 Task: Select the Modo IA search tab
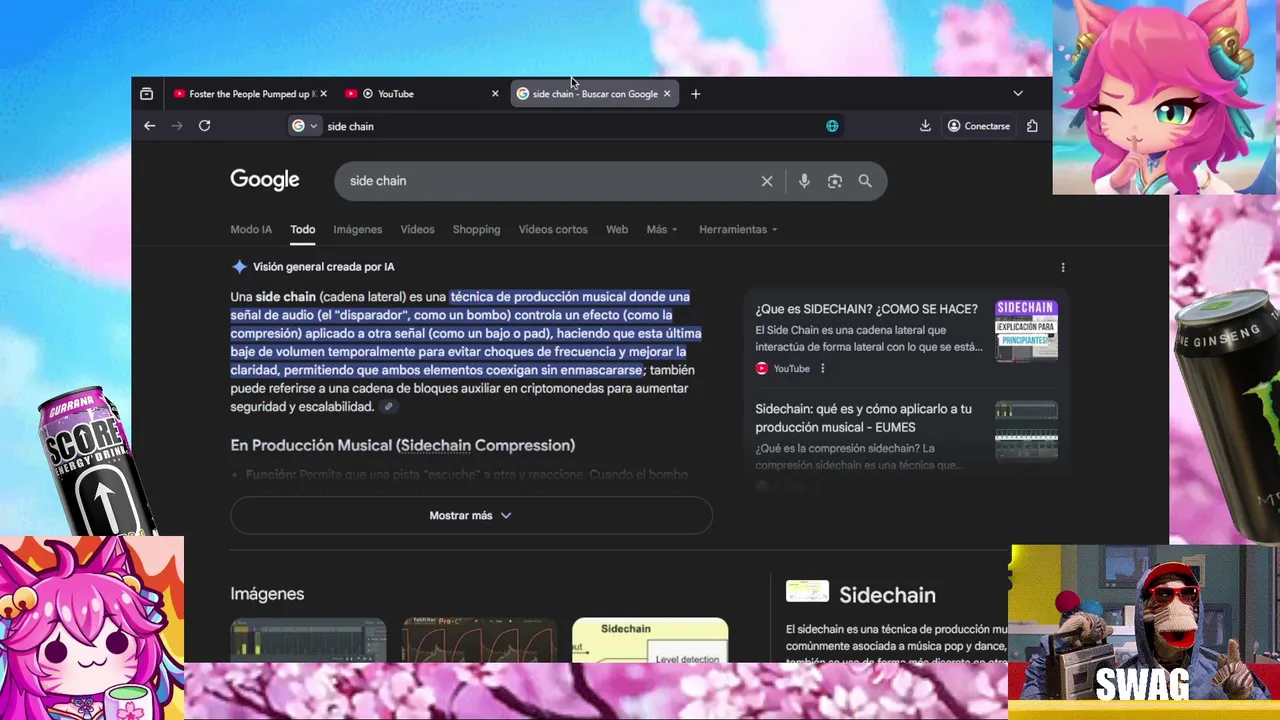(251, 229)
